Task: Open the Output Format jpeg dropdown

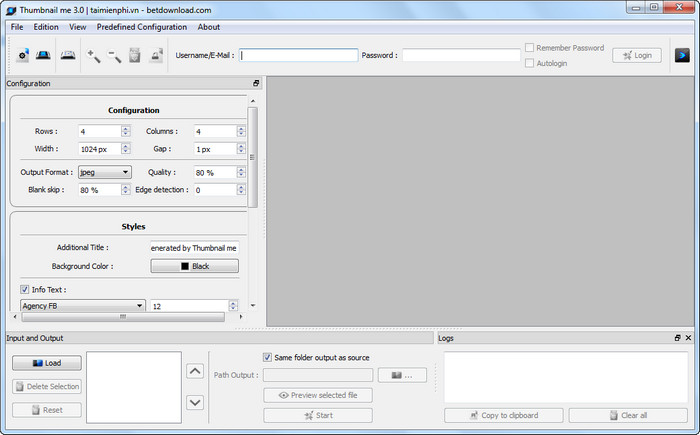Action: click(105, 172)
